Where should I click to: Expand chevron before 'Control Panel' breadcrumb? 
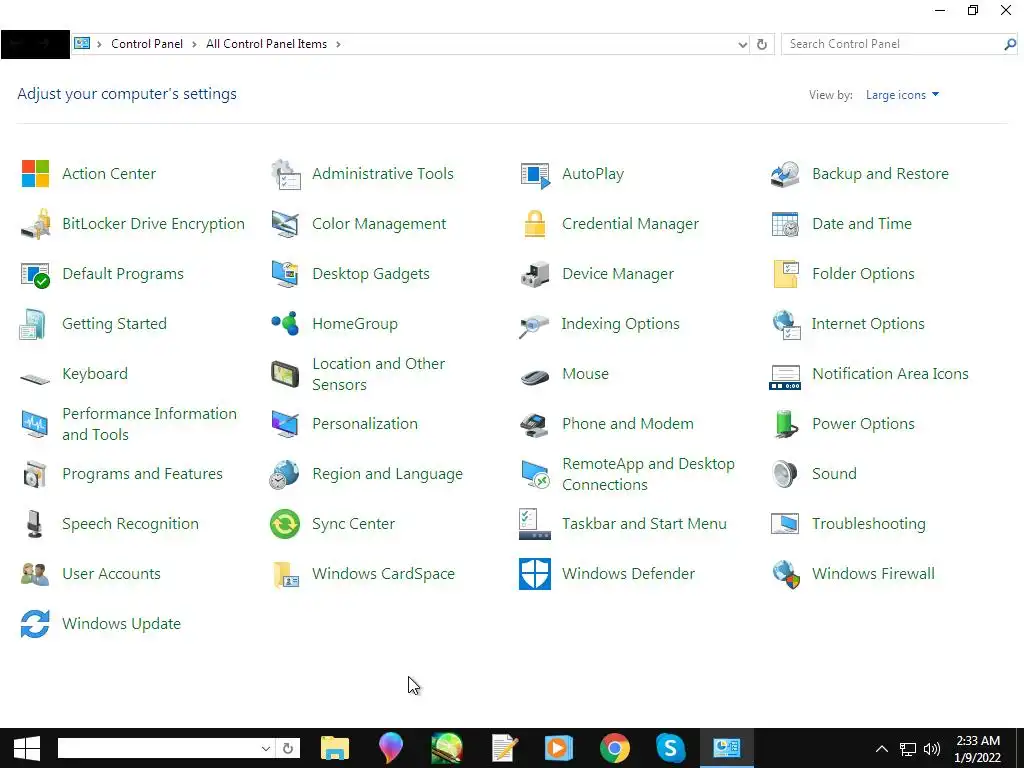[99, 44]
